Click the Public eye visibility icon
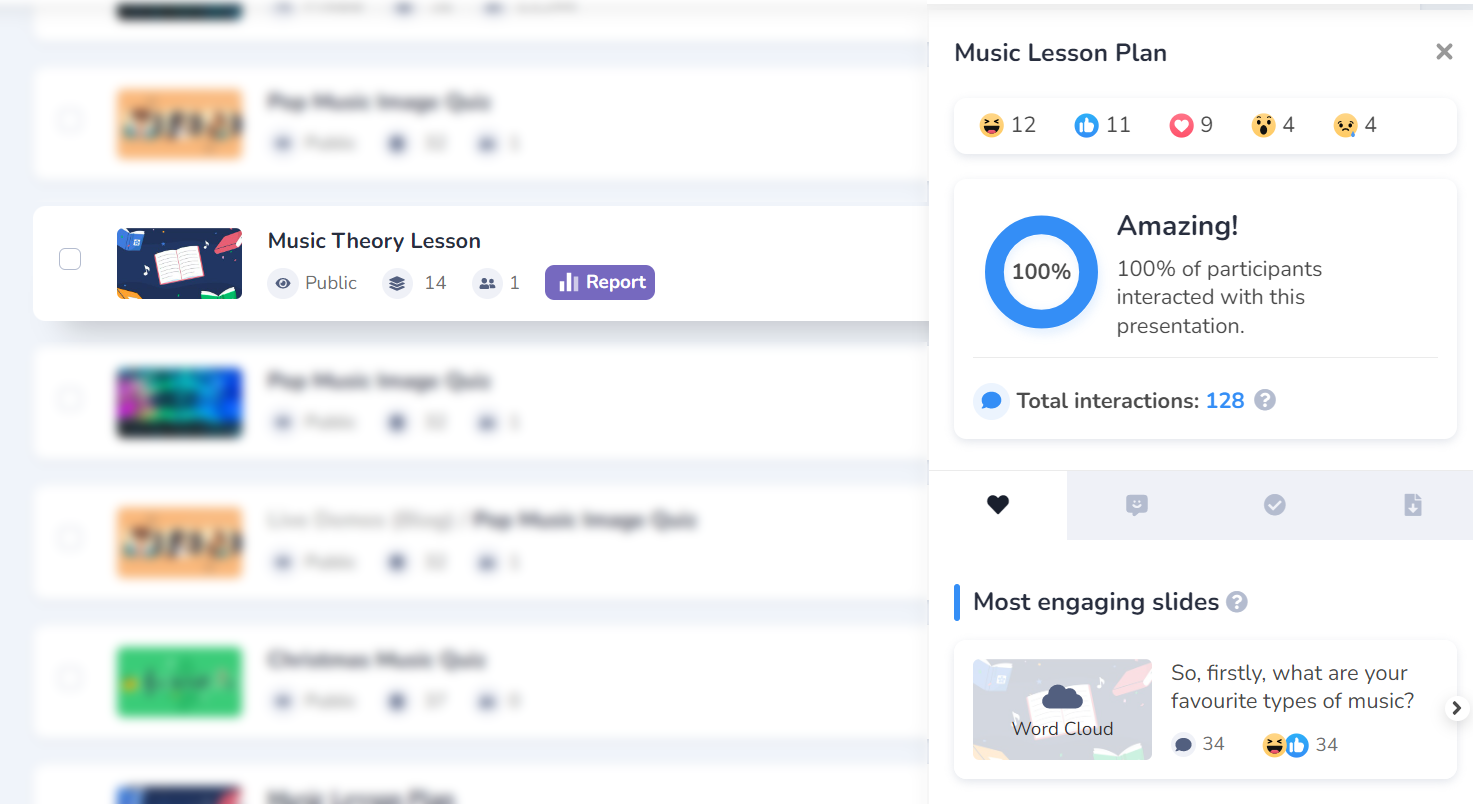Image resolution: width=1473 pixels, height=804 pixels. (283, 283)
